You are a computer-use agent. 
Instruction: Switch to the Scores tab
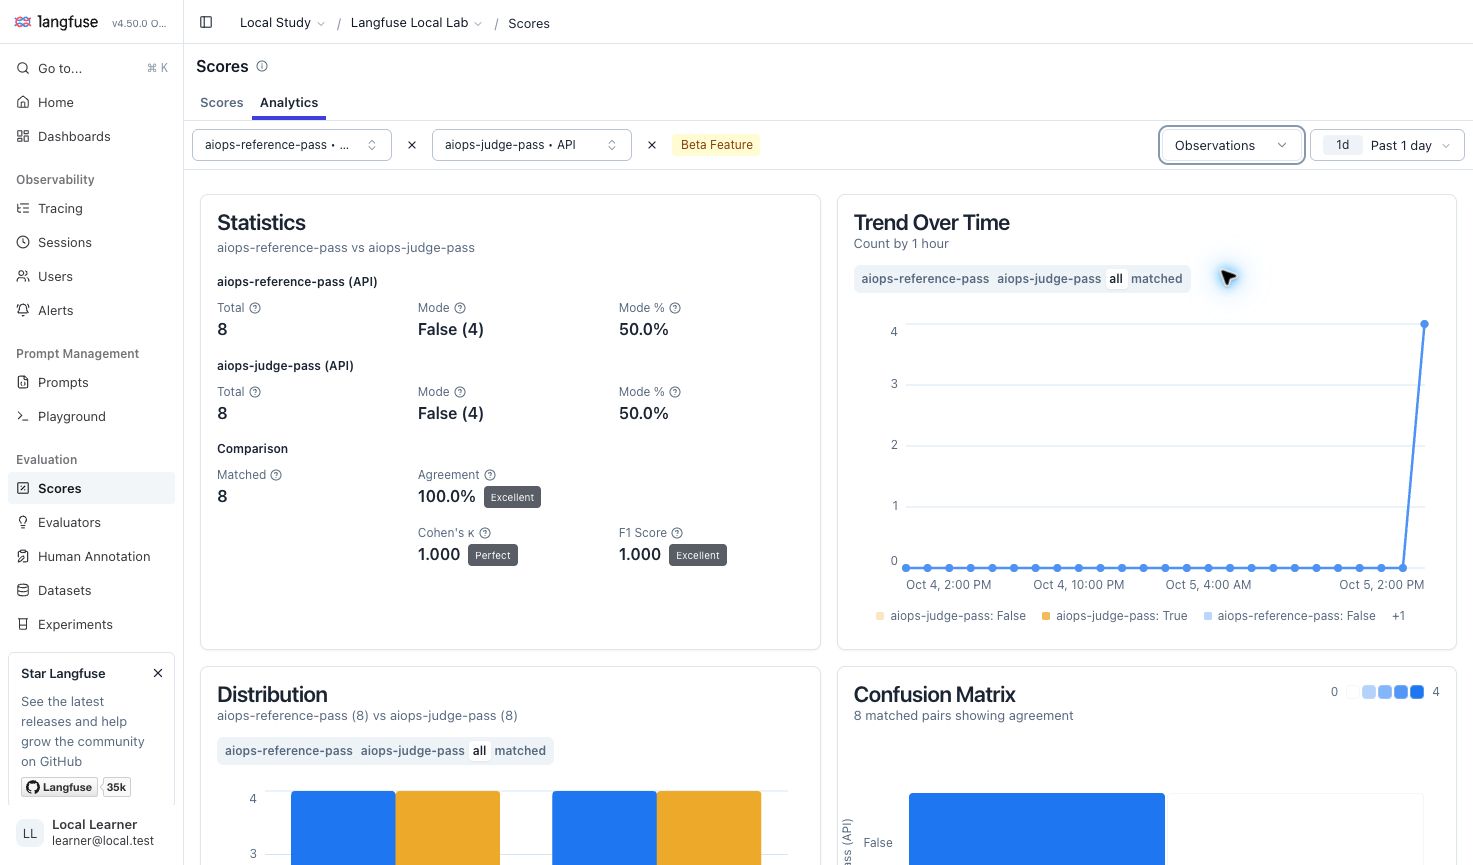coord(222,103)
